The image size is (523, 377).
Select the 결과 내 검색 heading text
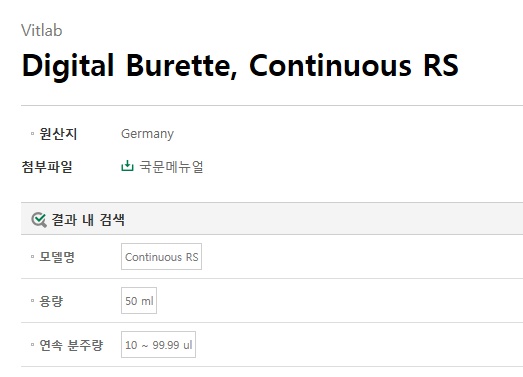88,220
